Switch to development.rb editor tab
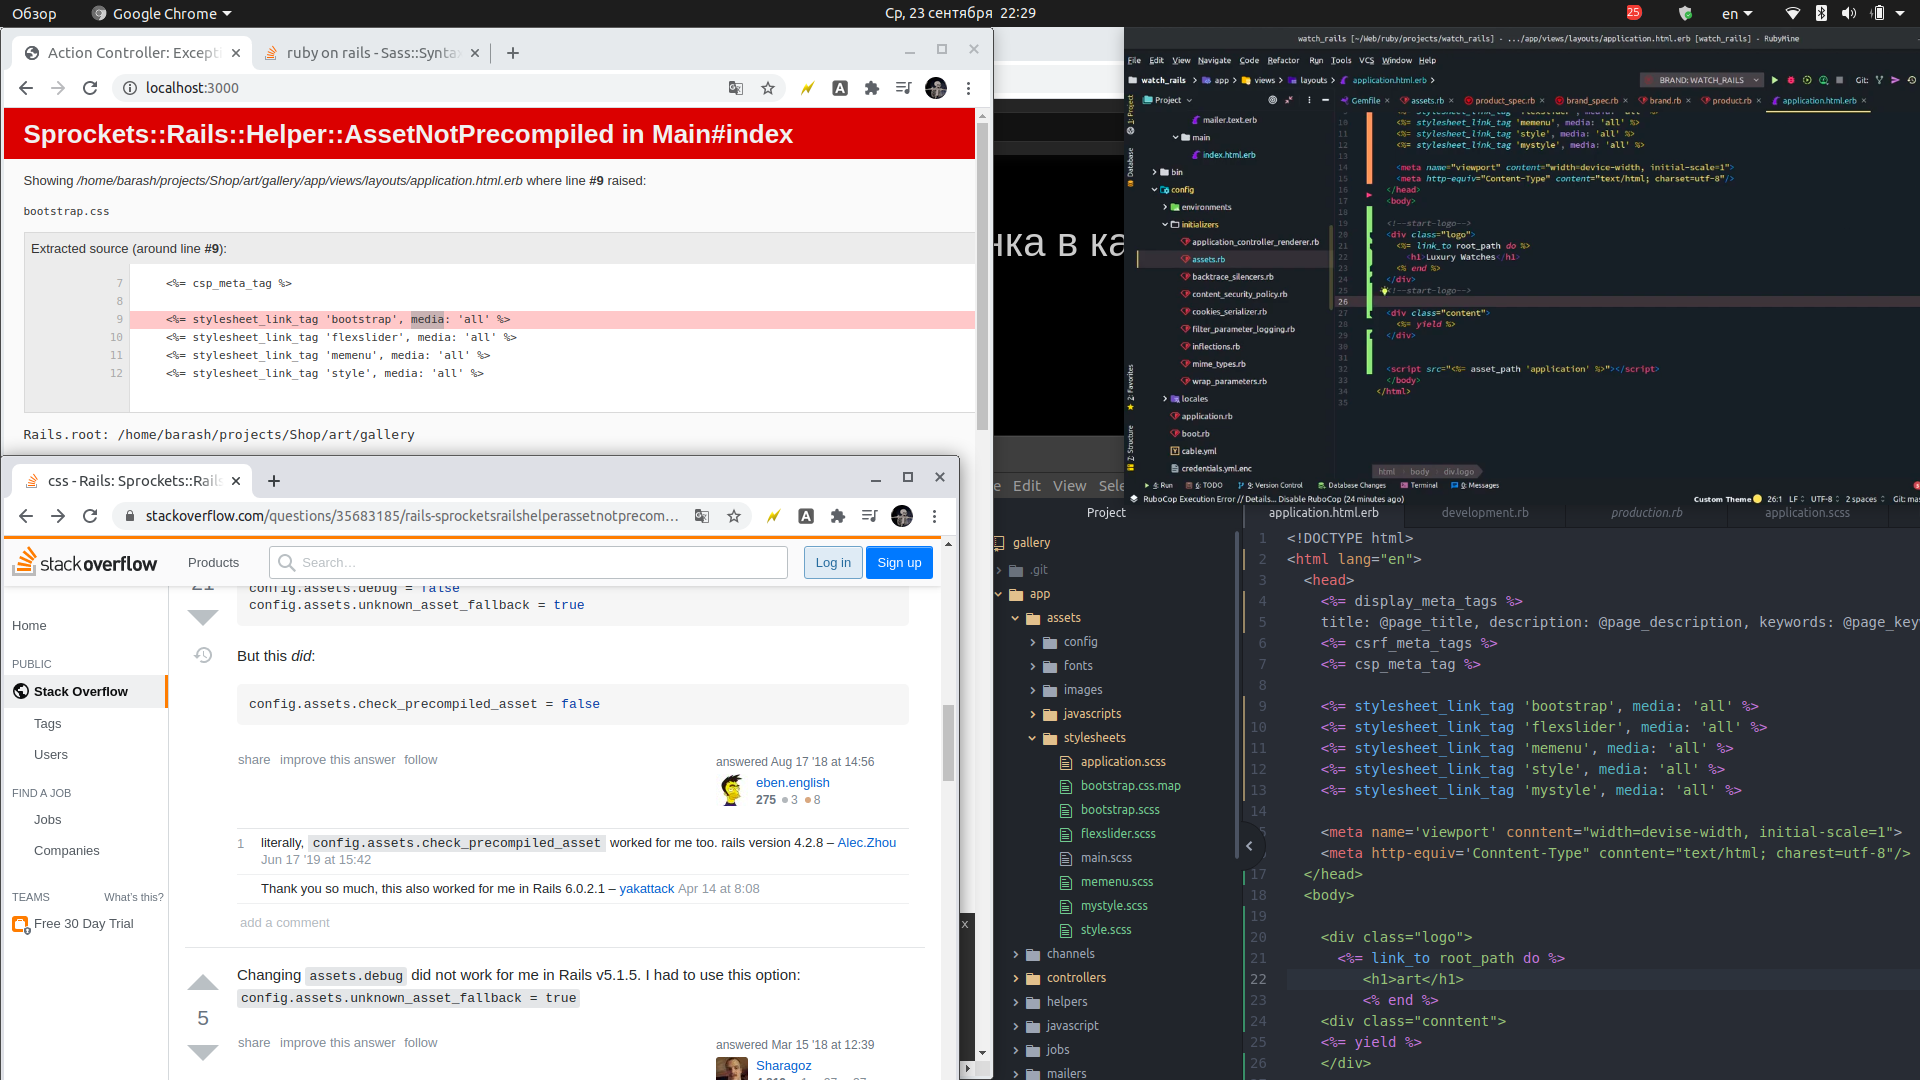The height and width of the screenshot is (1080, 1920). pos(1484,513)
